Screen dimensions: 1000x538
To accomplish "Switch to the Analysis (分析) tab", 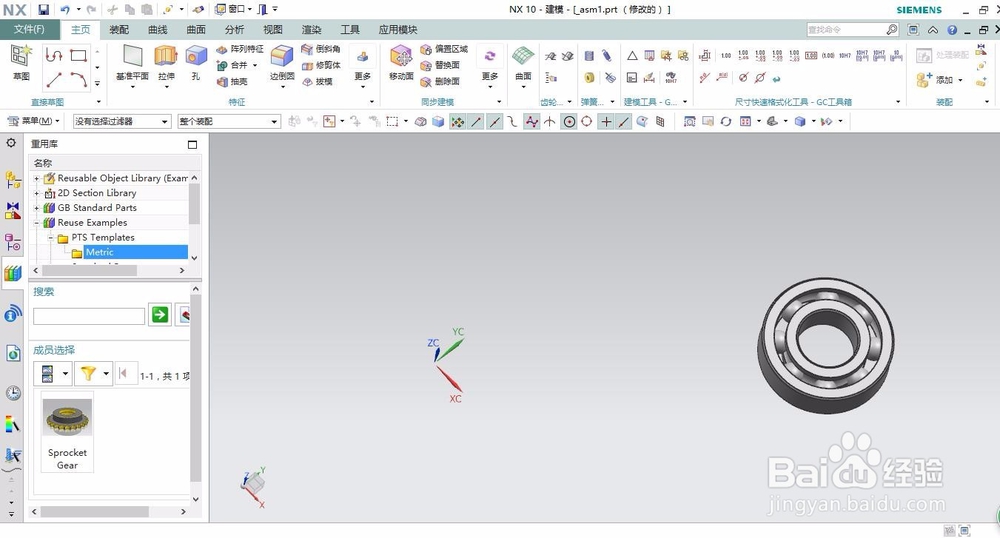I will (234, 29).
